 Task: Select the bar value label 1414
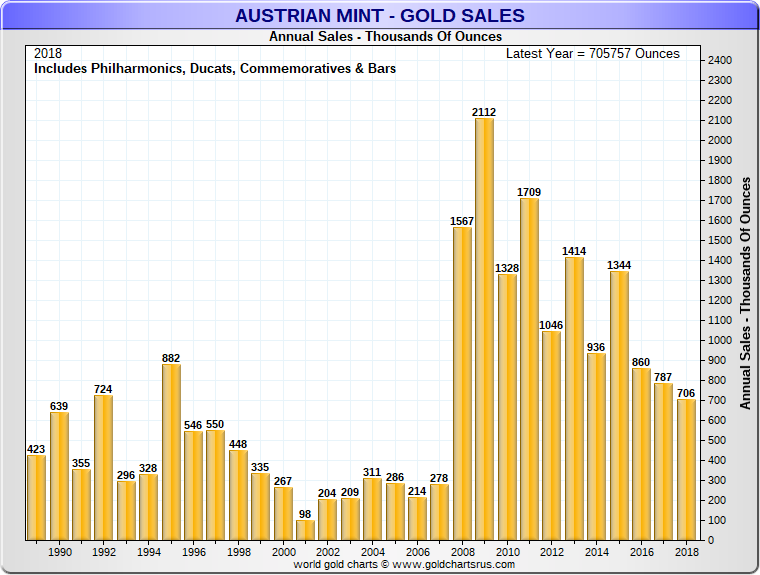pyautogui.click(x=574, y=251)
